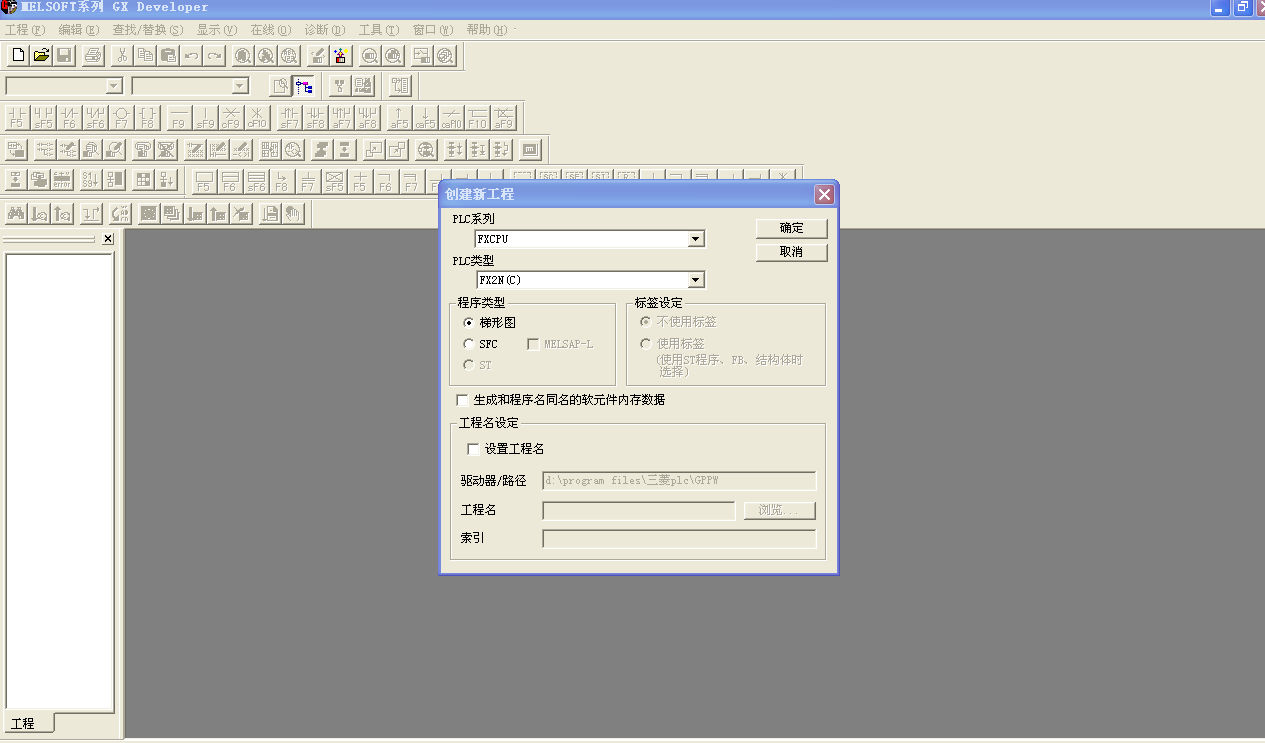Click the Save diskette icon in toolbar
Viewport: 1265px width, 743px height.
coord(64,55)
